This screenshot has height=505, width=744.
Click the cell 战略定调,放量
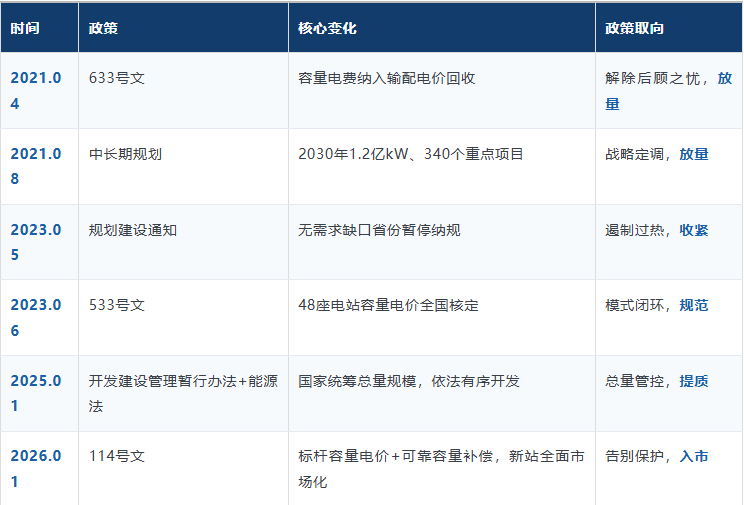[x=669, y=166]
